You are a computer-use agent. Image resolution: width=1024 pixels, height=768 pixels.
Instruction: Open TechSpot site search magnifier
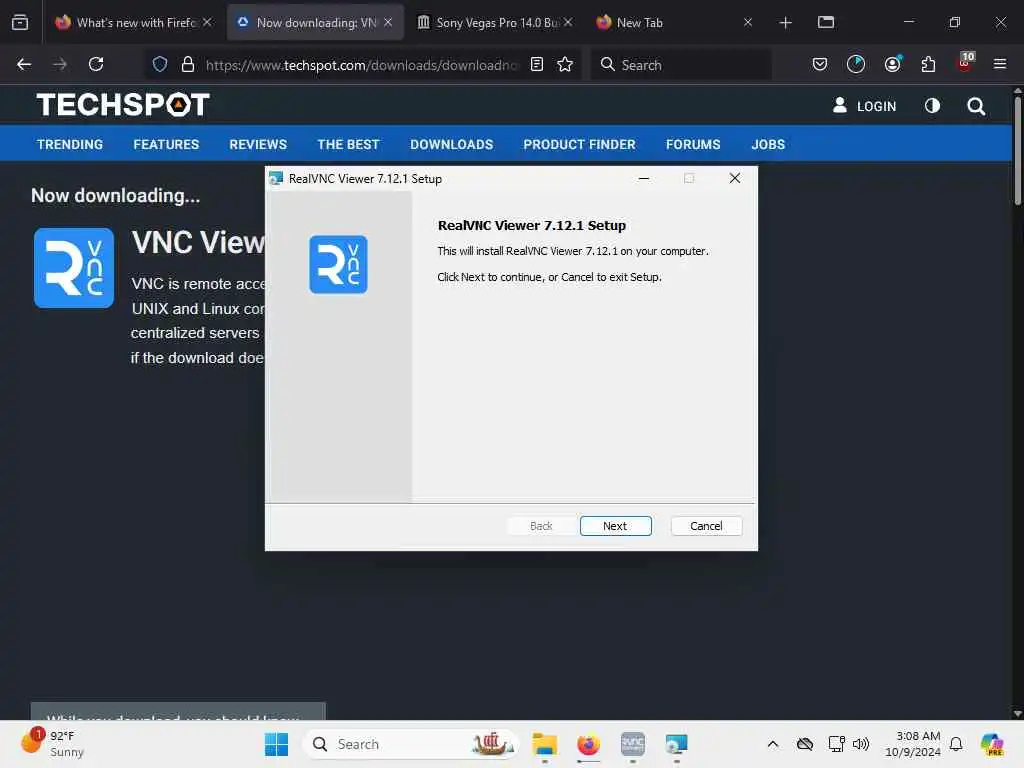[976, 106]
